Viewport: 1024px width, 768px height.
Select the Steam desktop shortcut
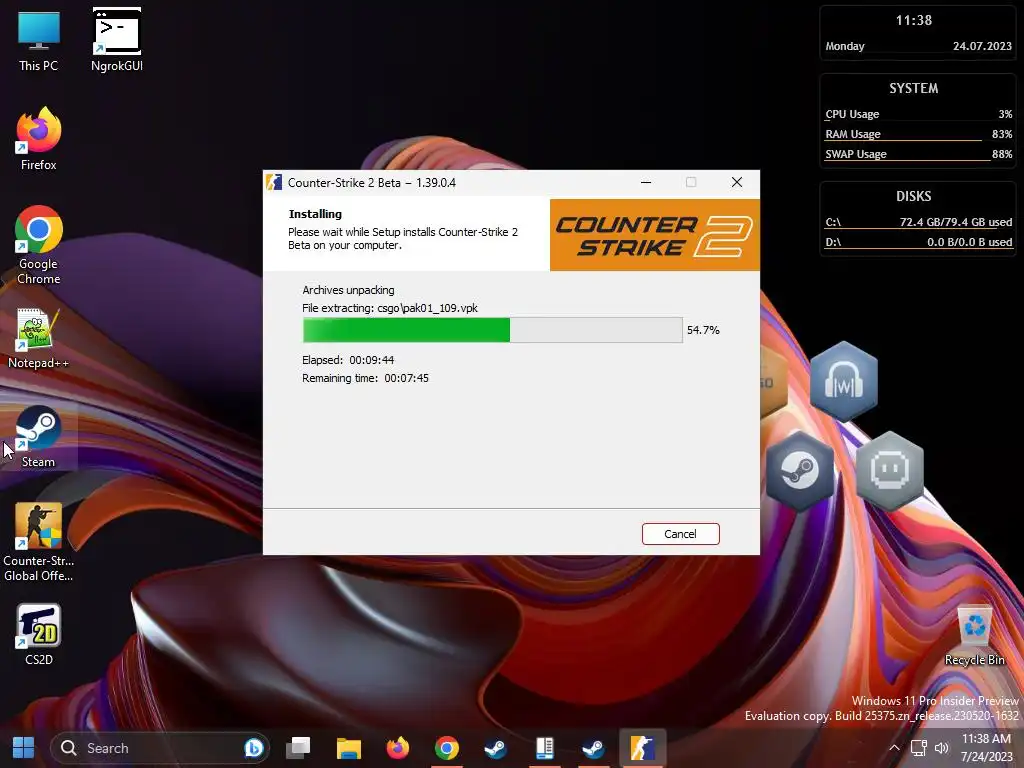pyautogui.click(x=39, y=436)
